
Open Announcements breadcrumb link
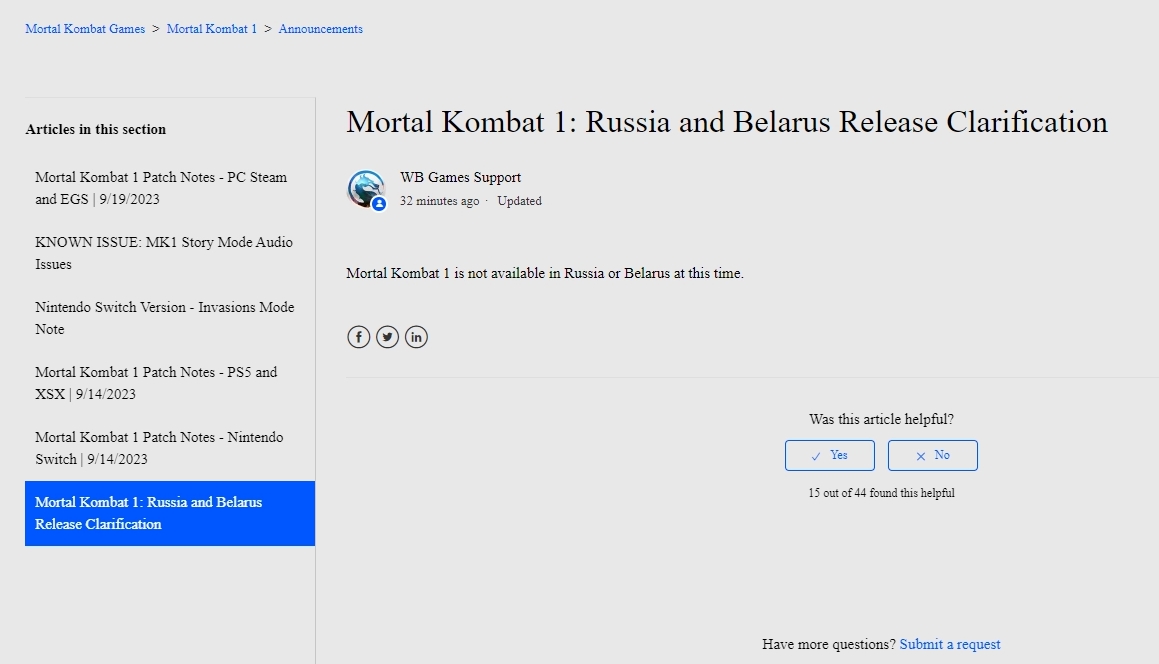(x=321, y=29)
